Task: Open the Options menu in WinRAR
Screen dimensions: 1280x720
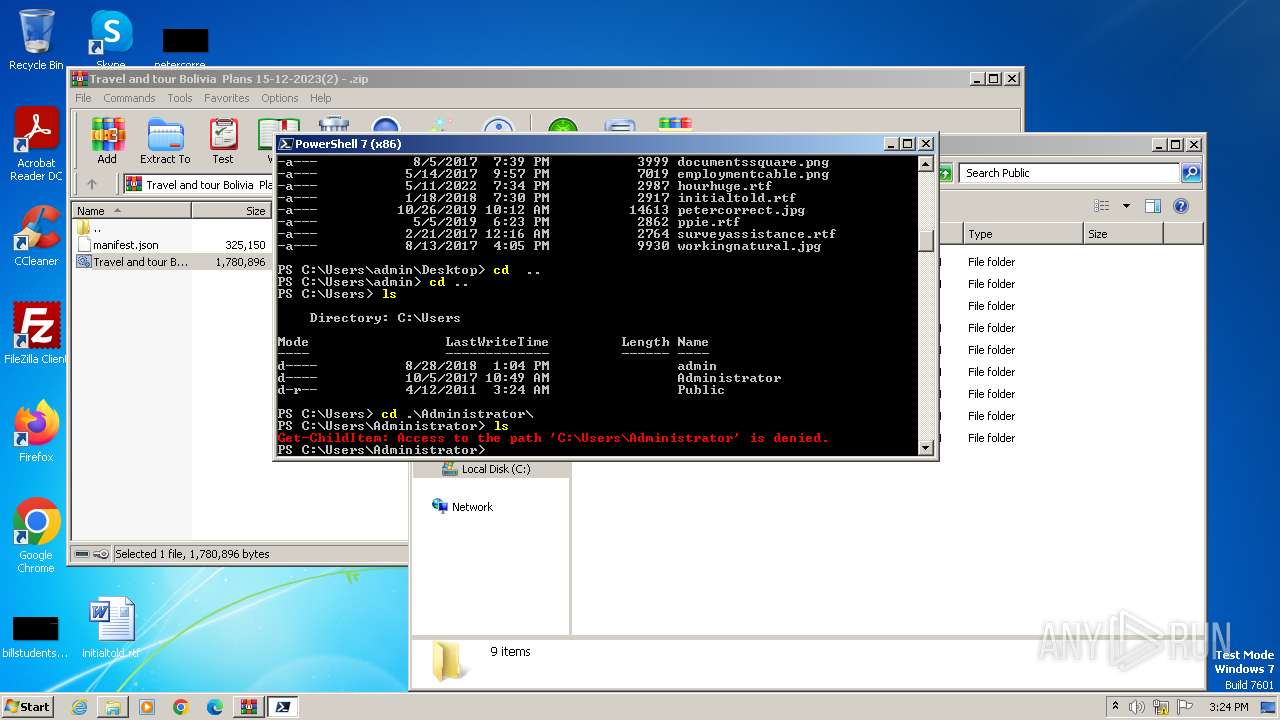Action: [x=280, y=98]
